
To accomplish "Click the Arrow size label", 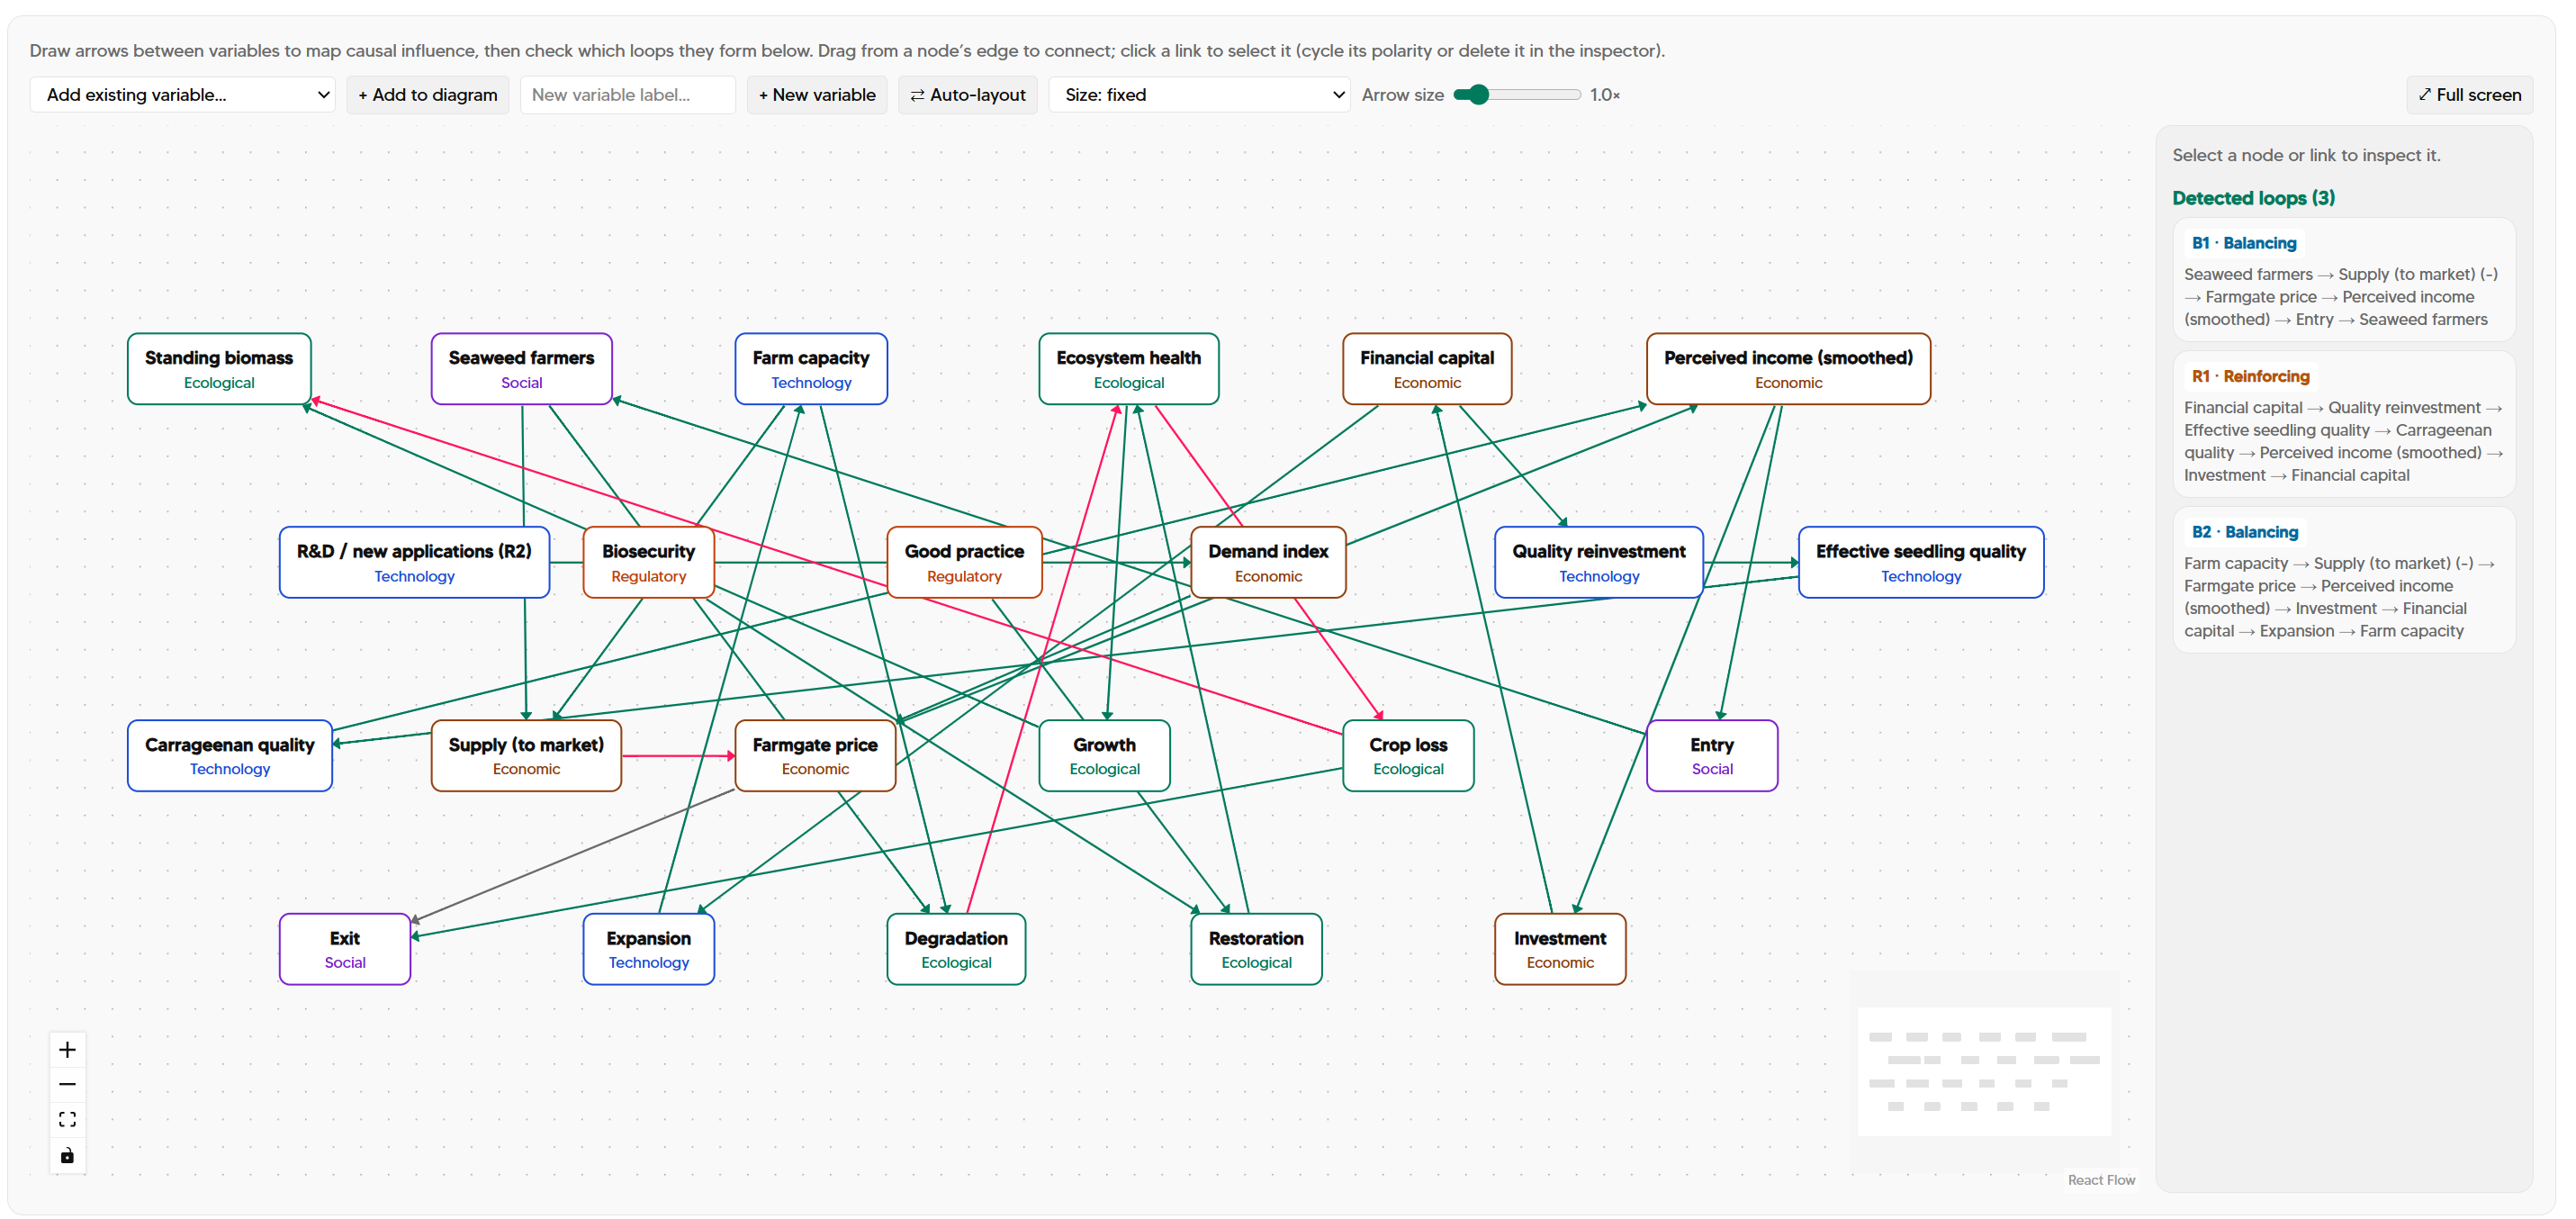I will point(1402,95).
